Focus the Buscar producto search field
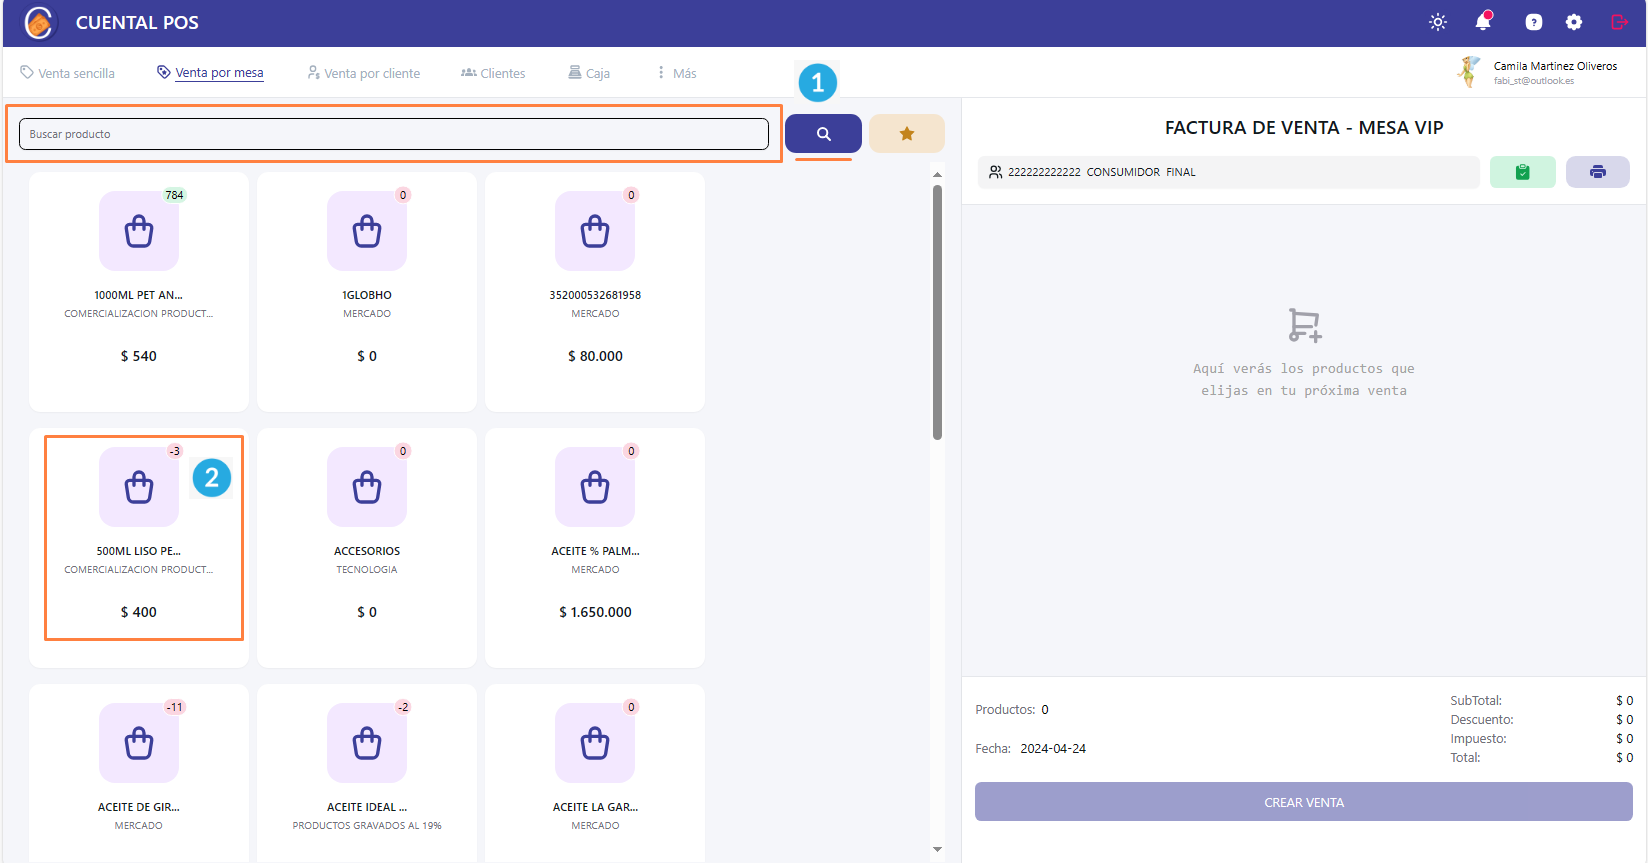Image resolution: width=1648 pixels, height=866 pixels. pyautogui.click(x=393, y=134)
